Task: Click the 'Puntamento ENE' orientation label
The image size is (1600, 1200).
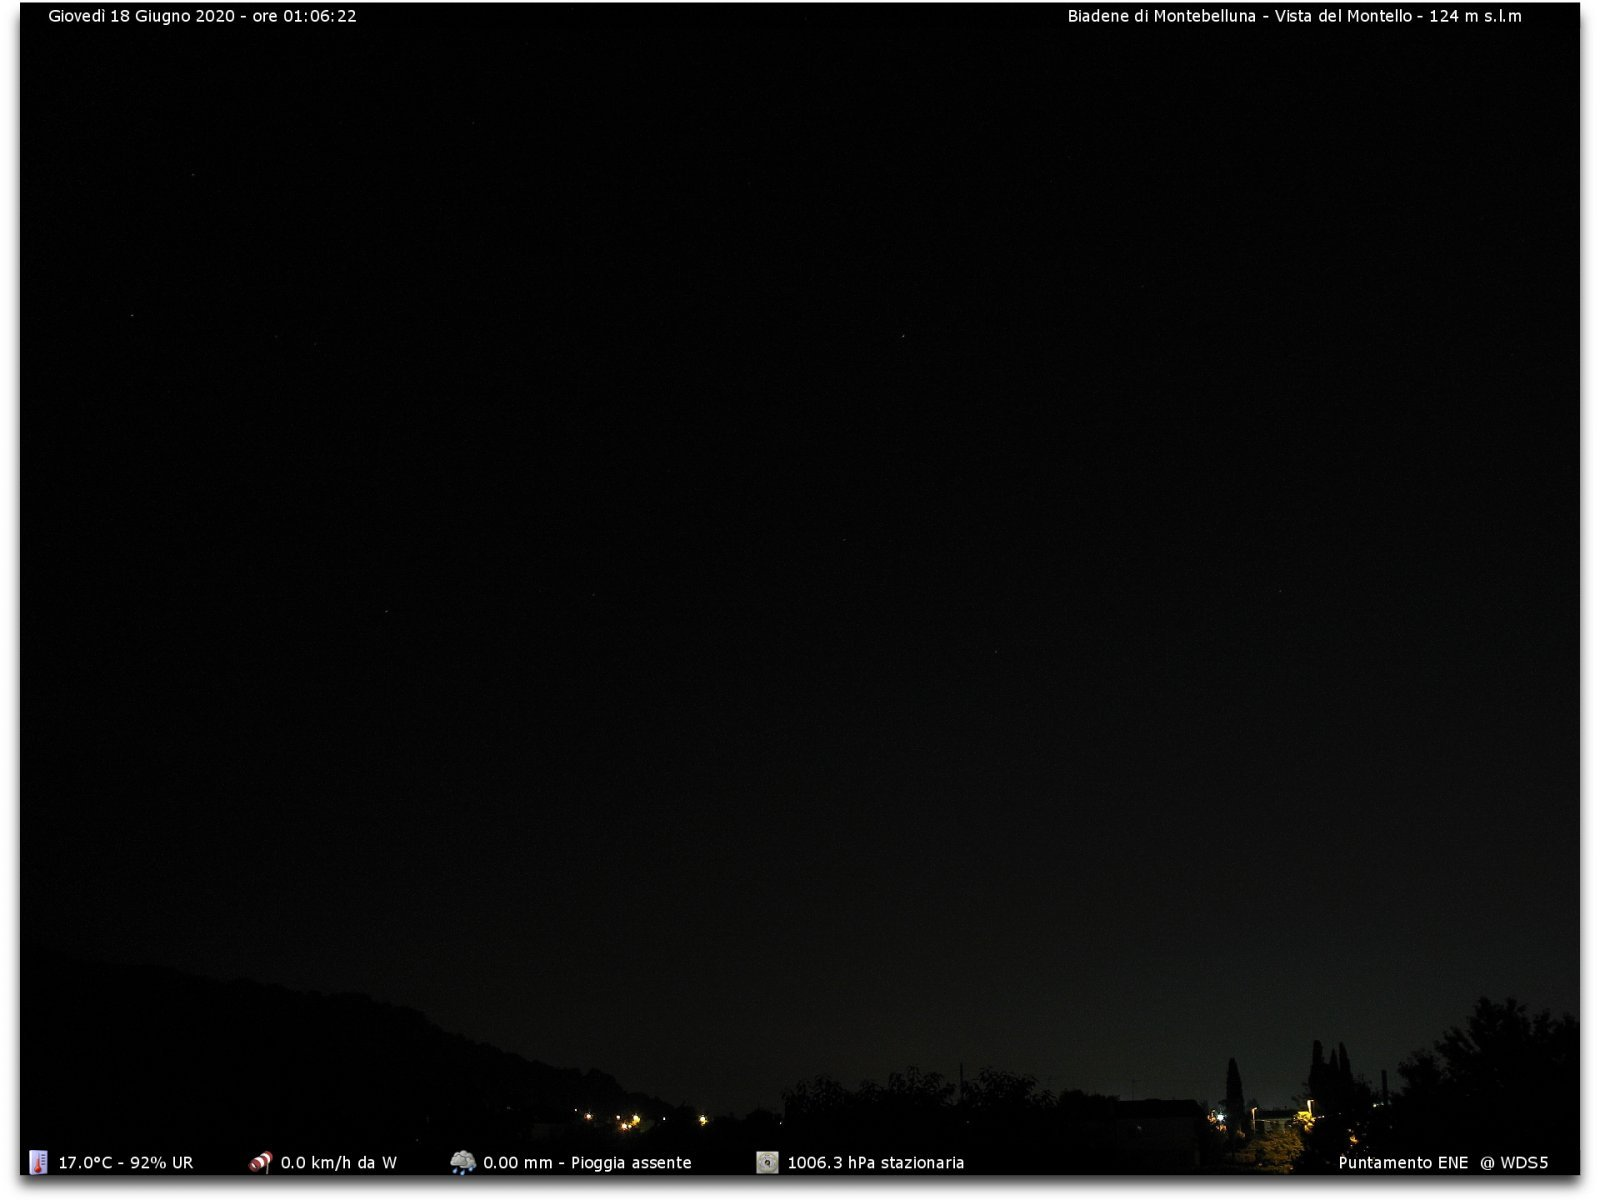Action: 1403,1163
